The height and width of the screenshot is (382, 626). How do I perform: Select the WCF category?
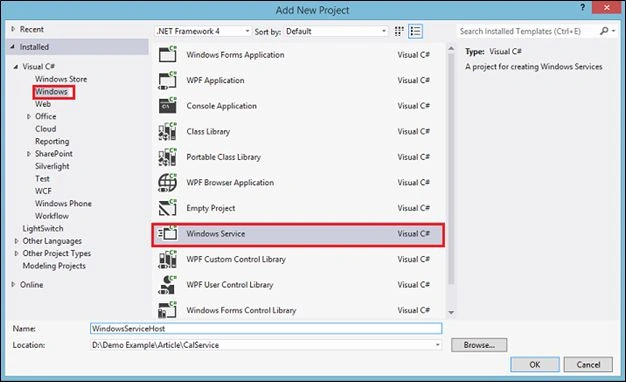click(x=43, y=191)
